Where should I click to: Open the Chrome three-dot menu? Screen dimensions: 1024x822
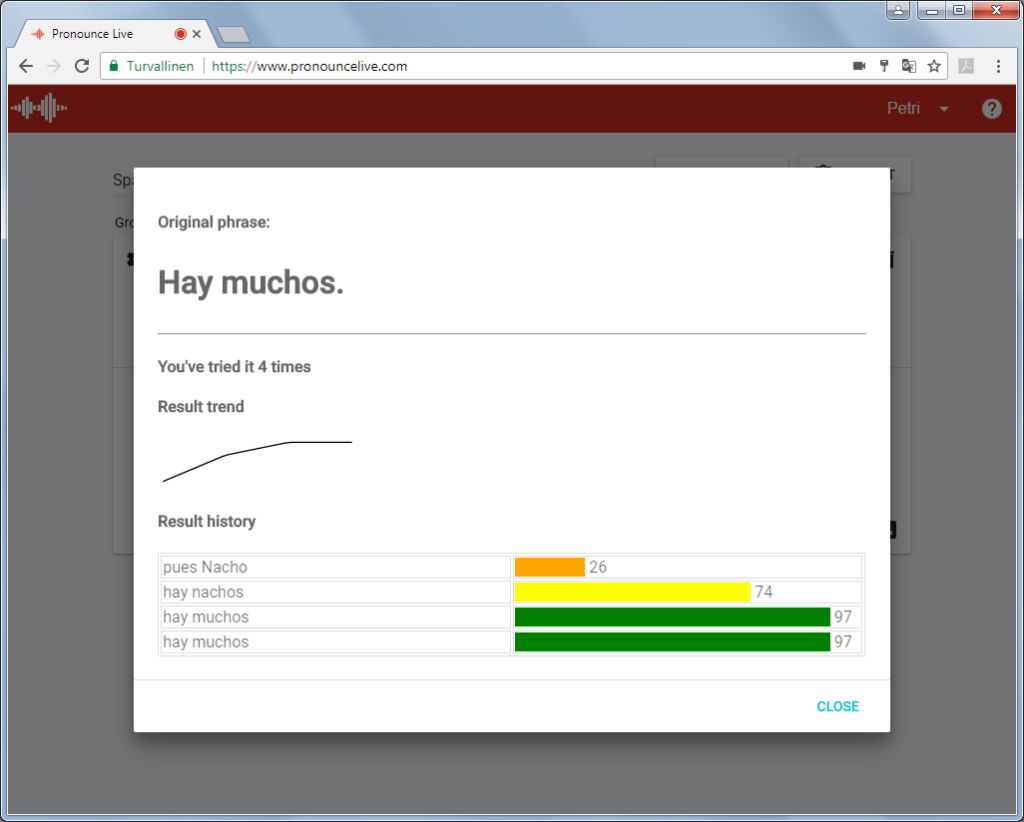pyautogui.click(x=998, y=66)
